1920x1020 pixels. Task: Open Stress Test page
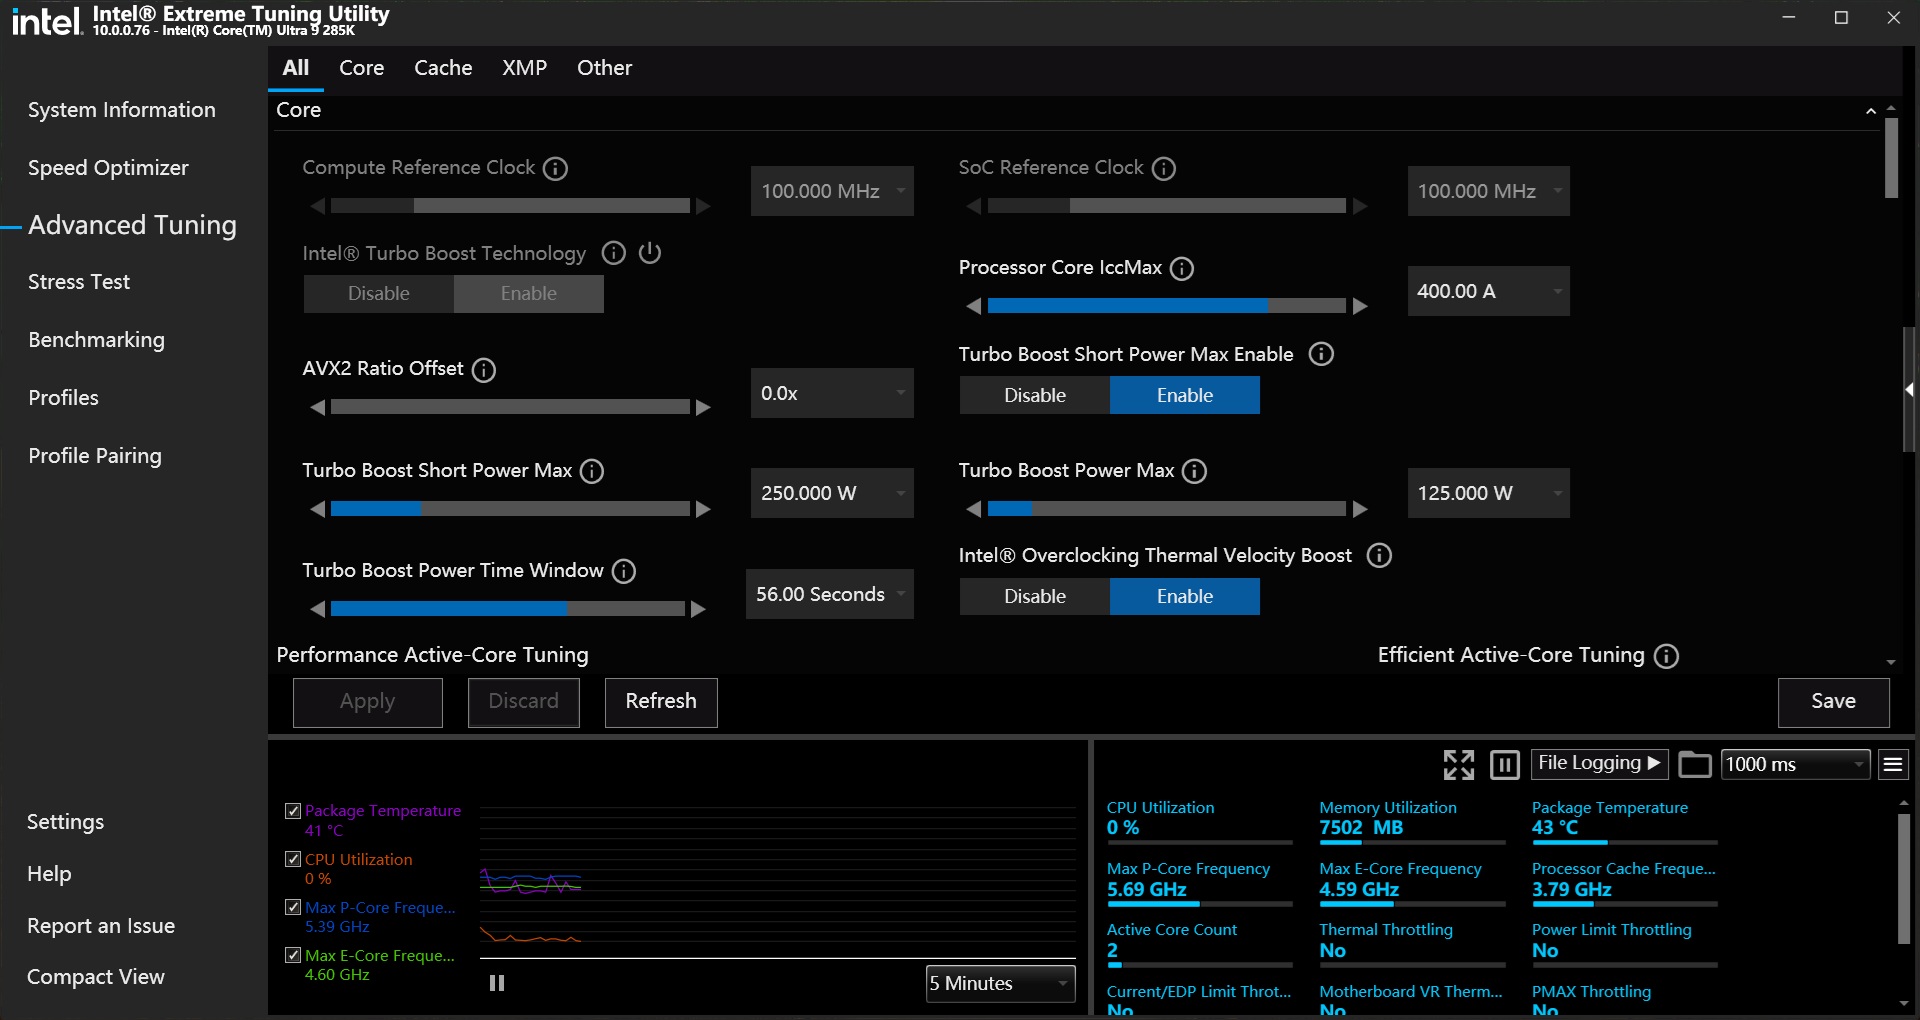point(79,282)
